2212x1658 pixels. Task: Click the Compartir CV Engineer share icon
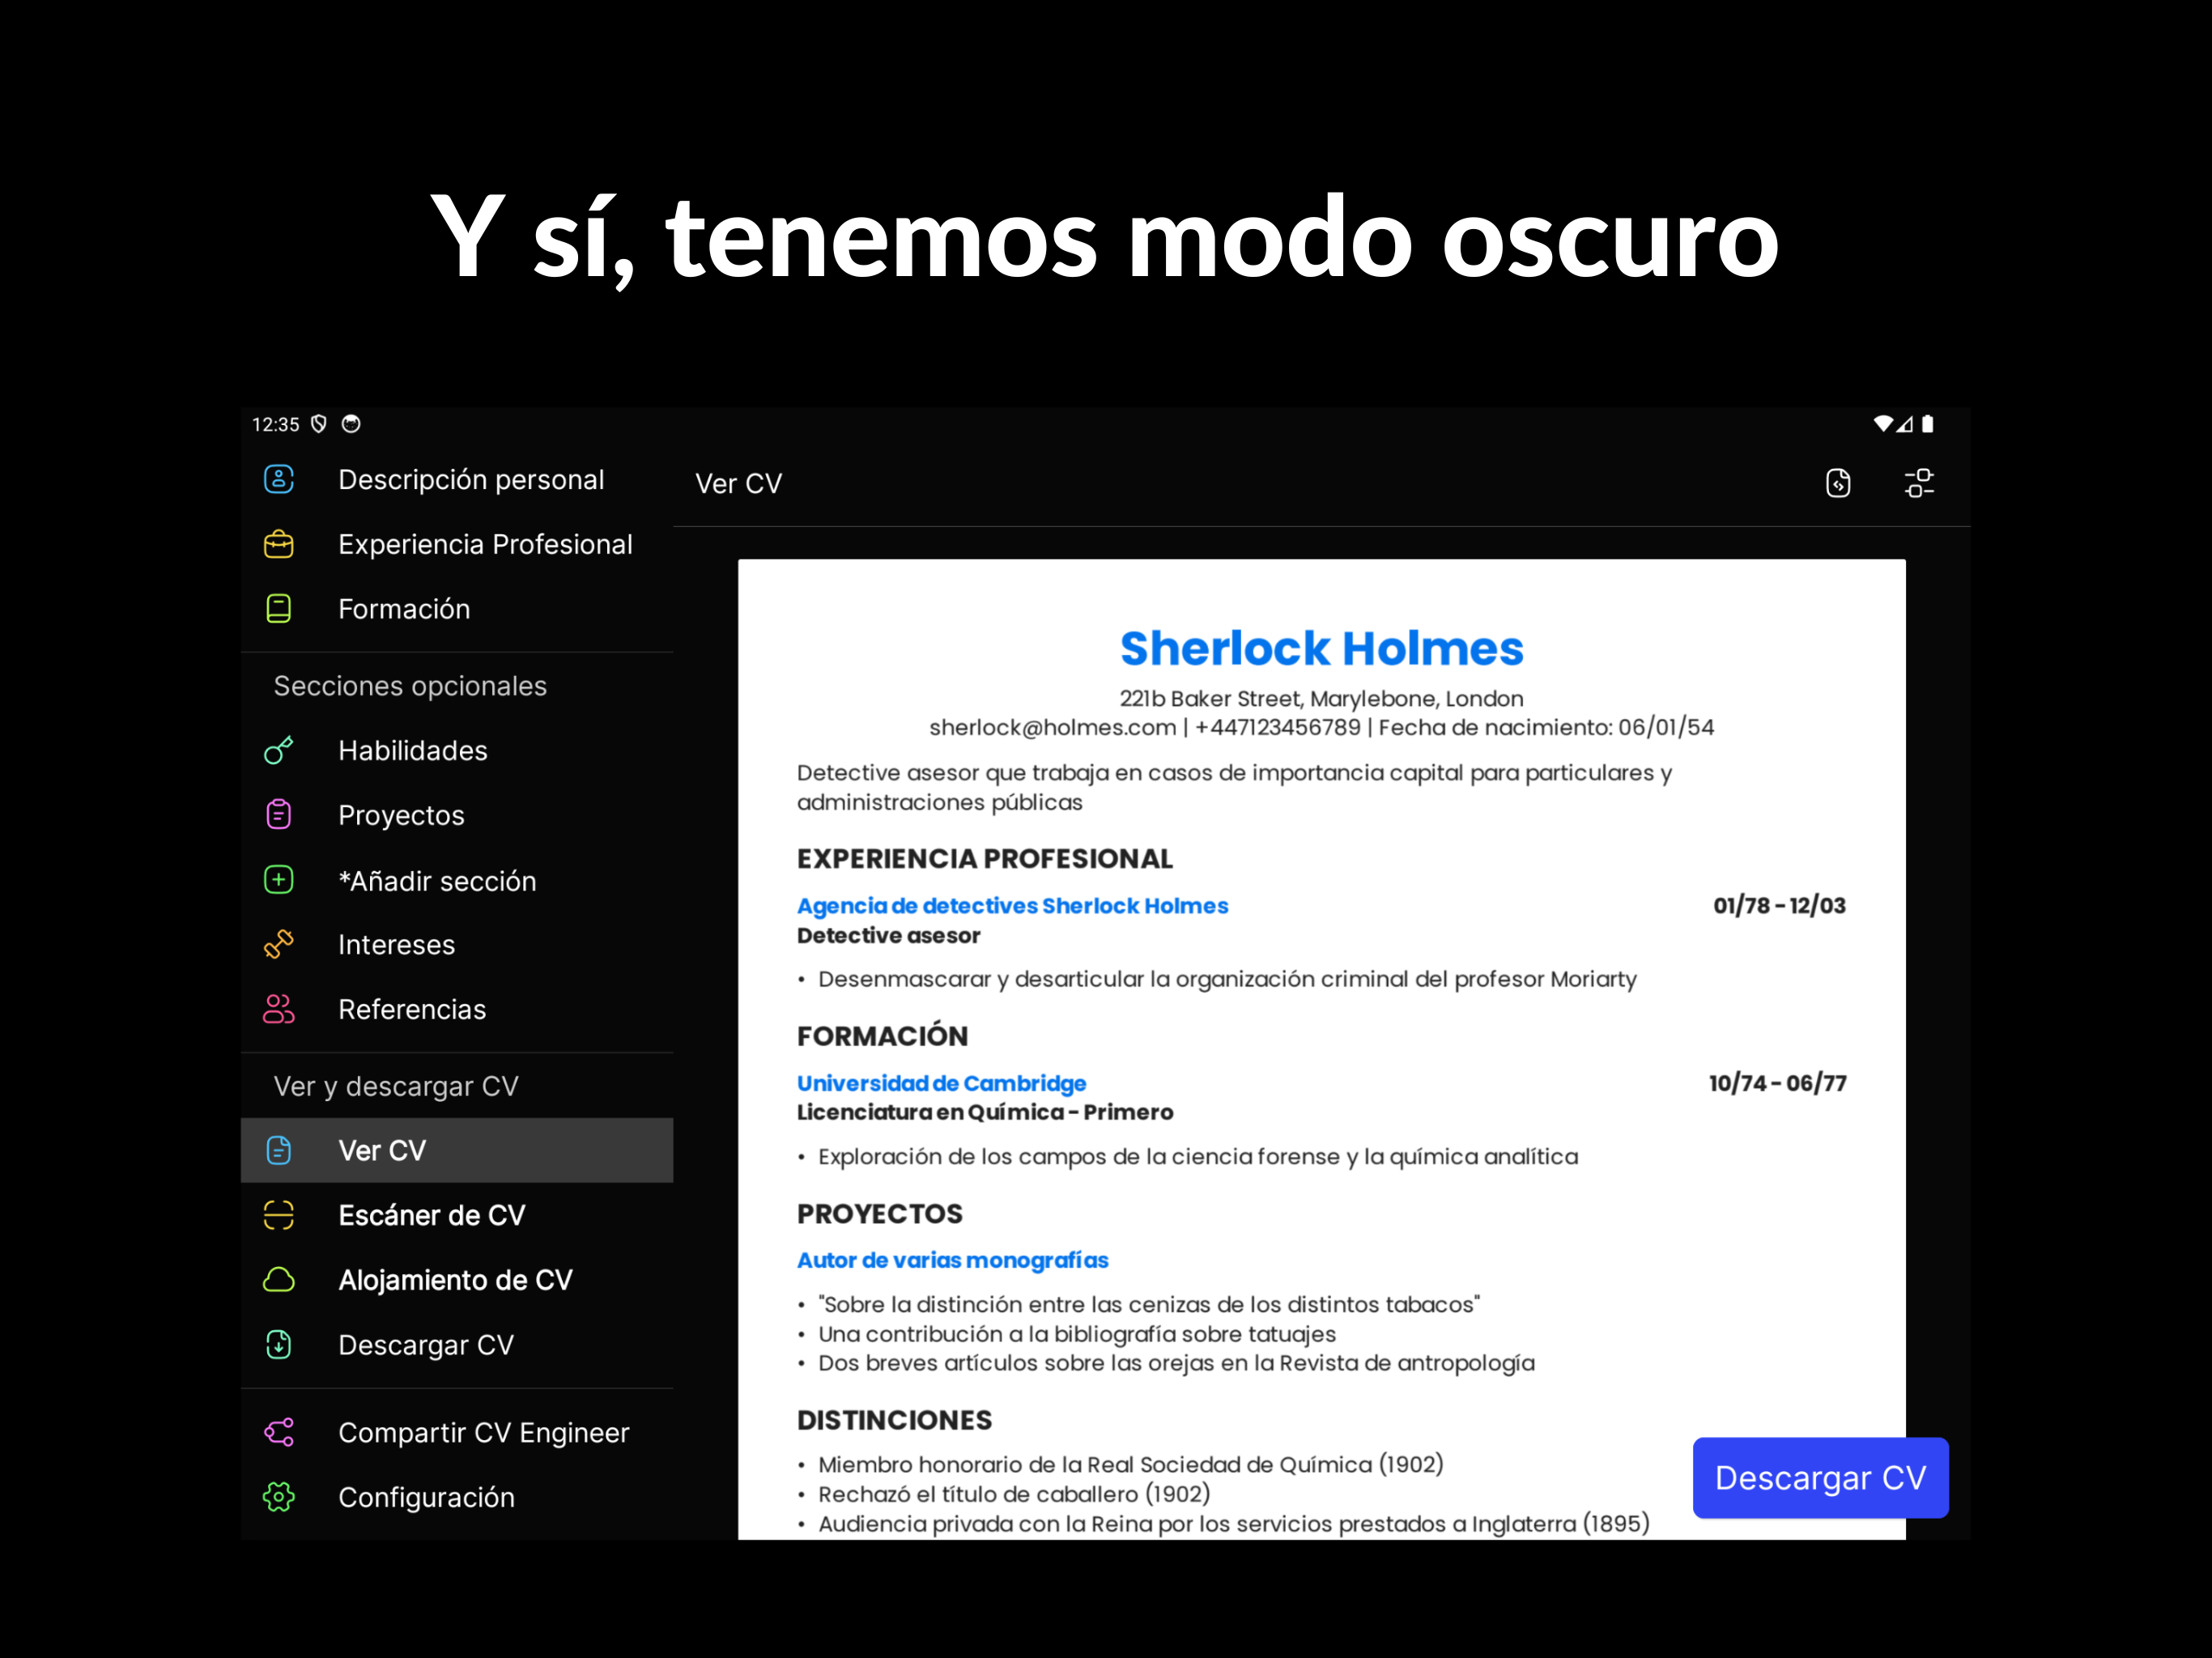(x=278, y=1432)
